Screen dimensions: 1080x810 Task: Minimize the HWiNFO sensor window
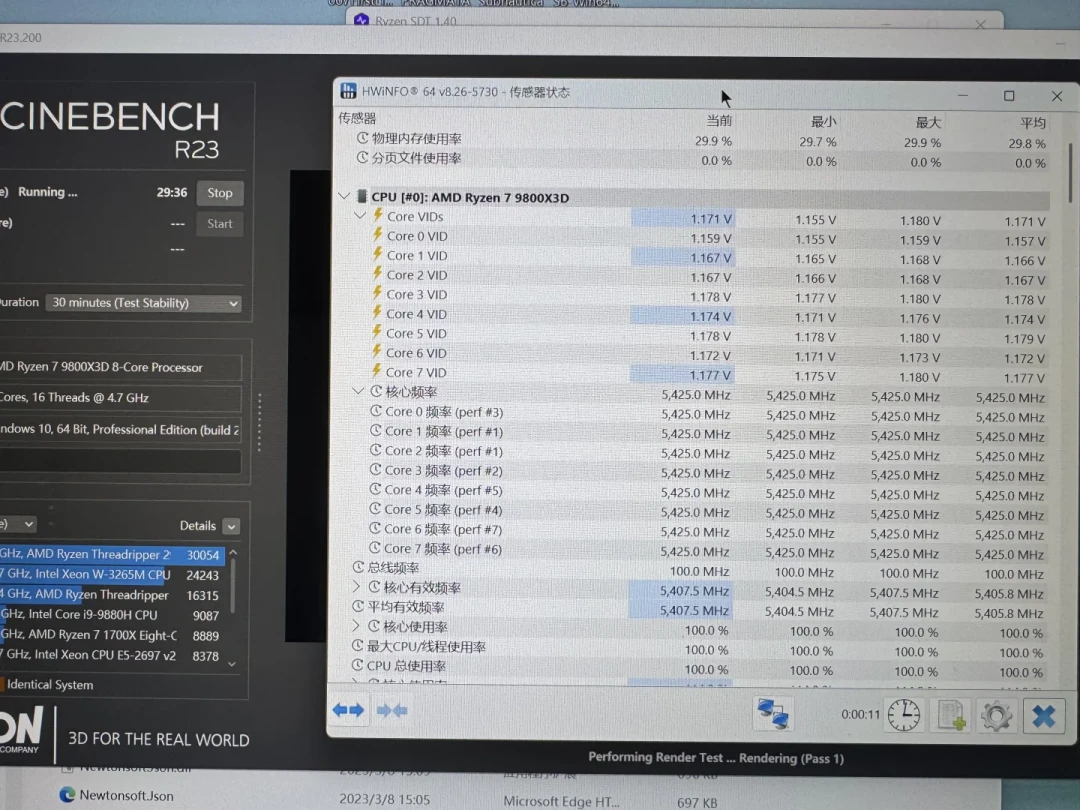click(x=963, y=95)
